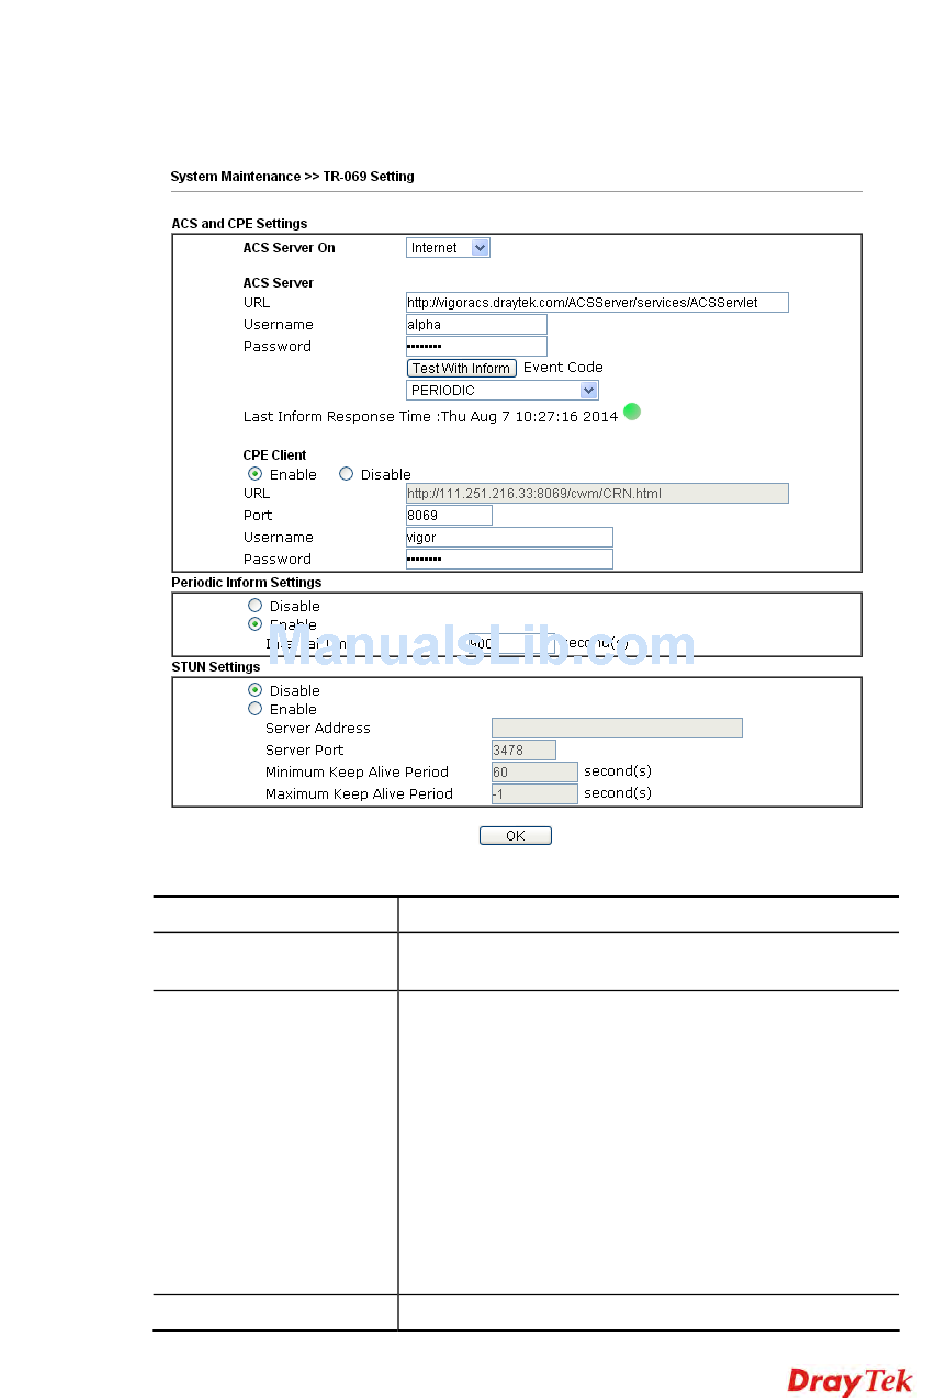Click the ACS Server Username field containing alpha
The image size is (950, 1398).
(x=476, y=324)
